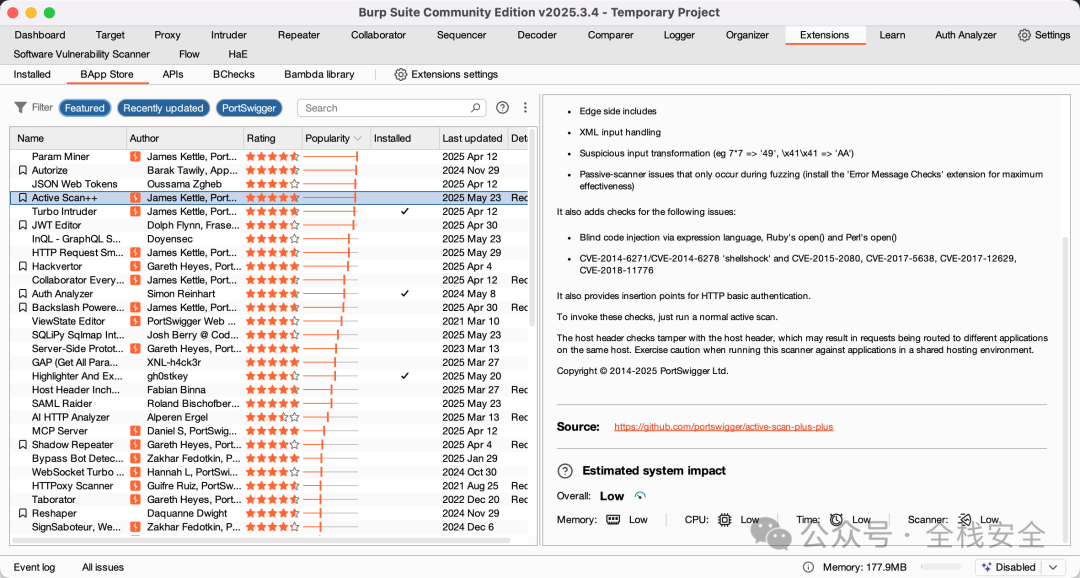Click popularity bar for Param Miner

pos(331,156)
